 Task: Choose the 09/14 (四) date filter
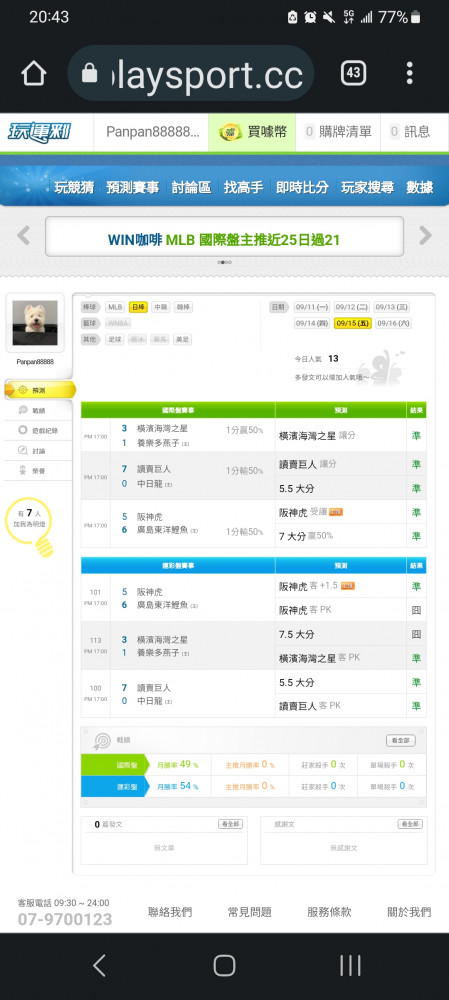pyautogui.click(x=312, y=323)
